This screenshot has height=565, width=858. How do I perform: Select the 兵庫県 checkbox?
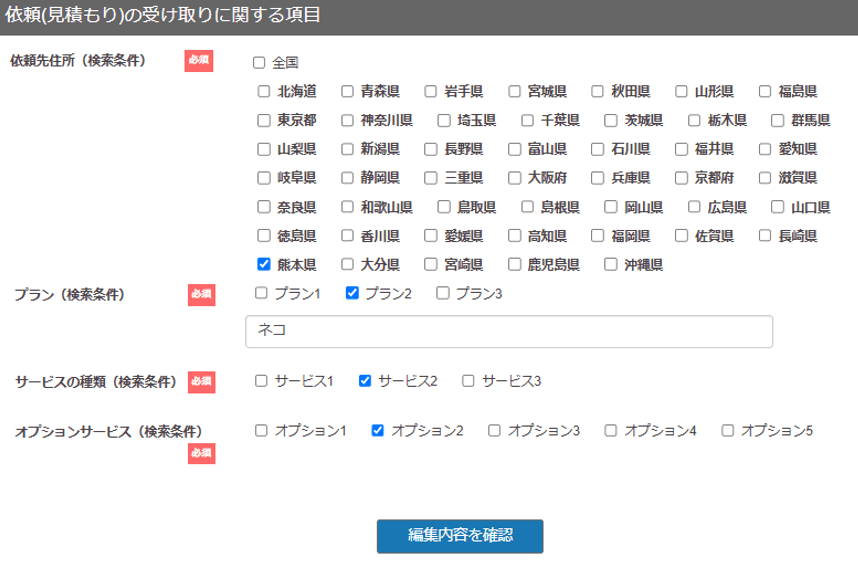[598, 178]
